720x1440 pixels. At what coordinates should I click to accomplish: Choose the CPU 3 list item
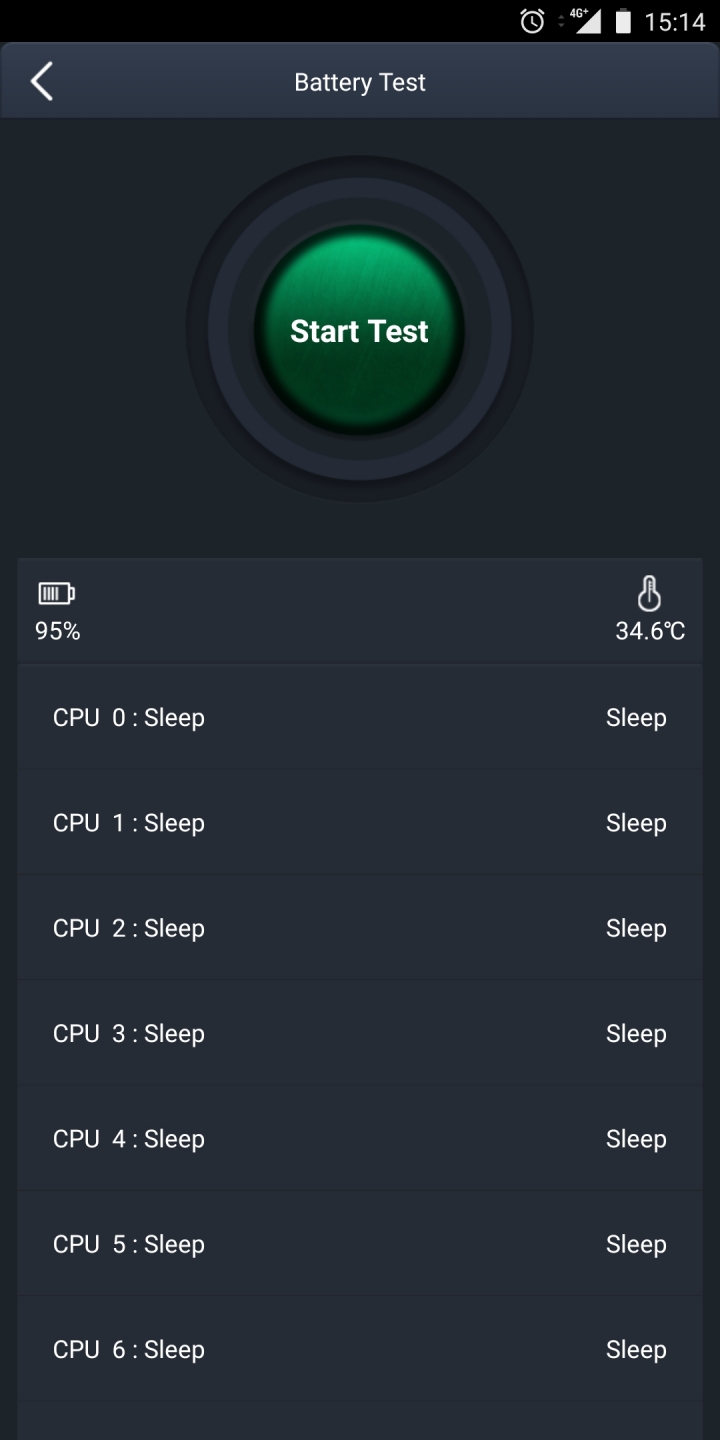[x=360, y=1033]
